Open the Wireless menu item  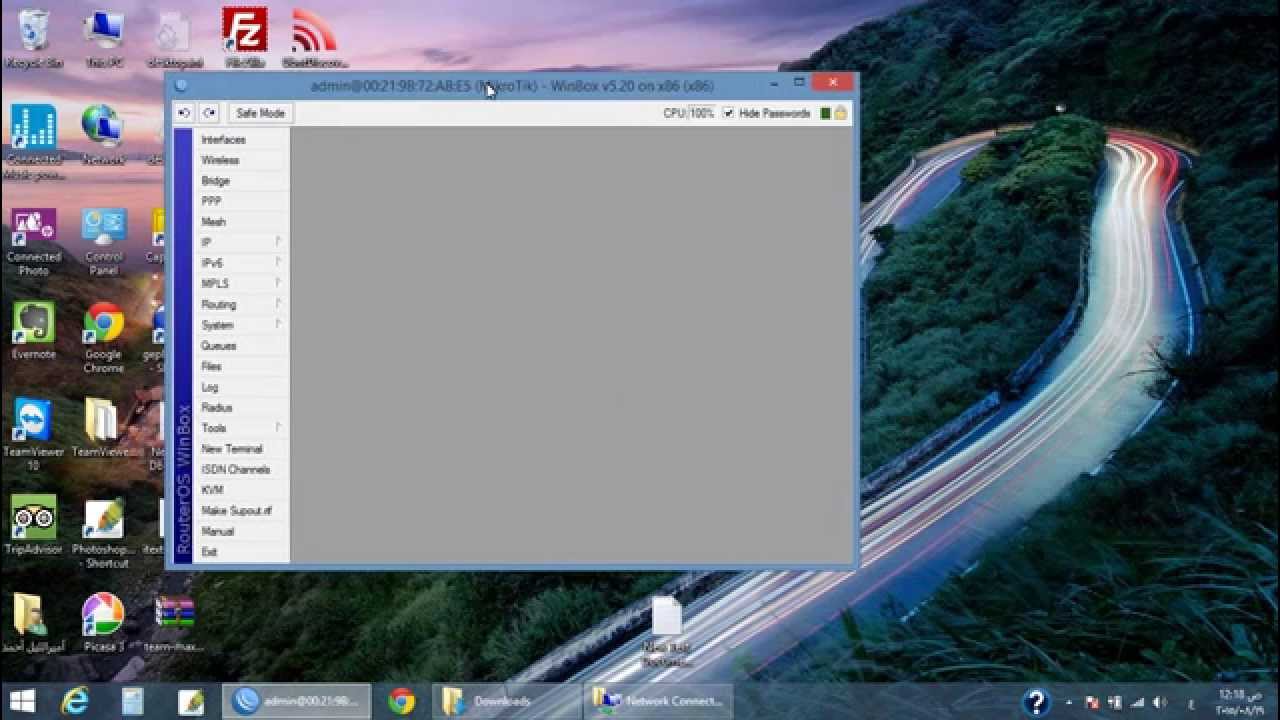(241, 160)
